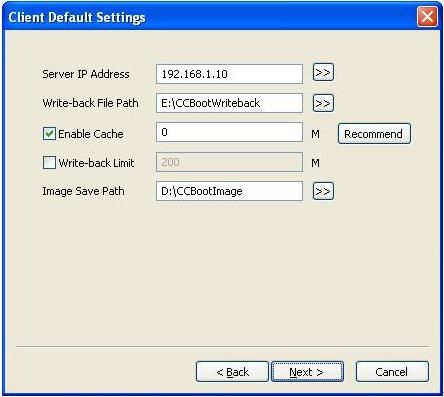Return with the < Back button
444x397 pixels.
tap(232, 371)
